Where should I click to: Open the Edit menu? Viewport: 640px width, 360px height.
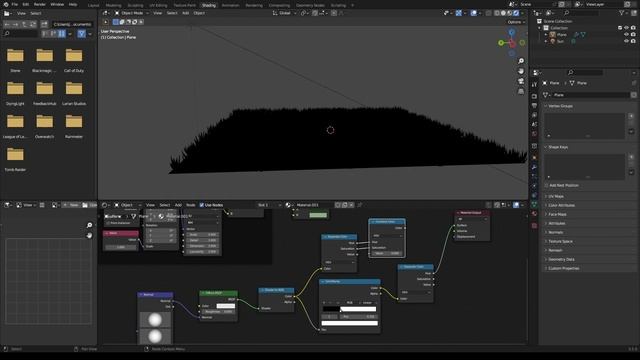click(26, 4)
